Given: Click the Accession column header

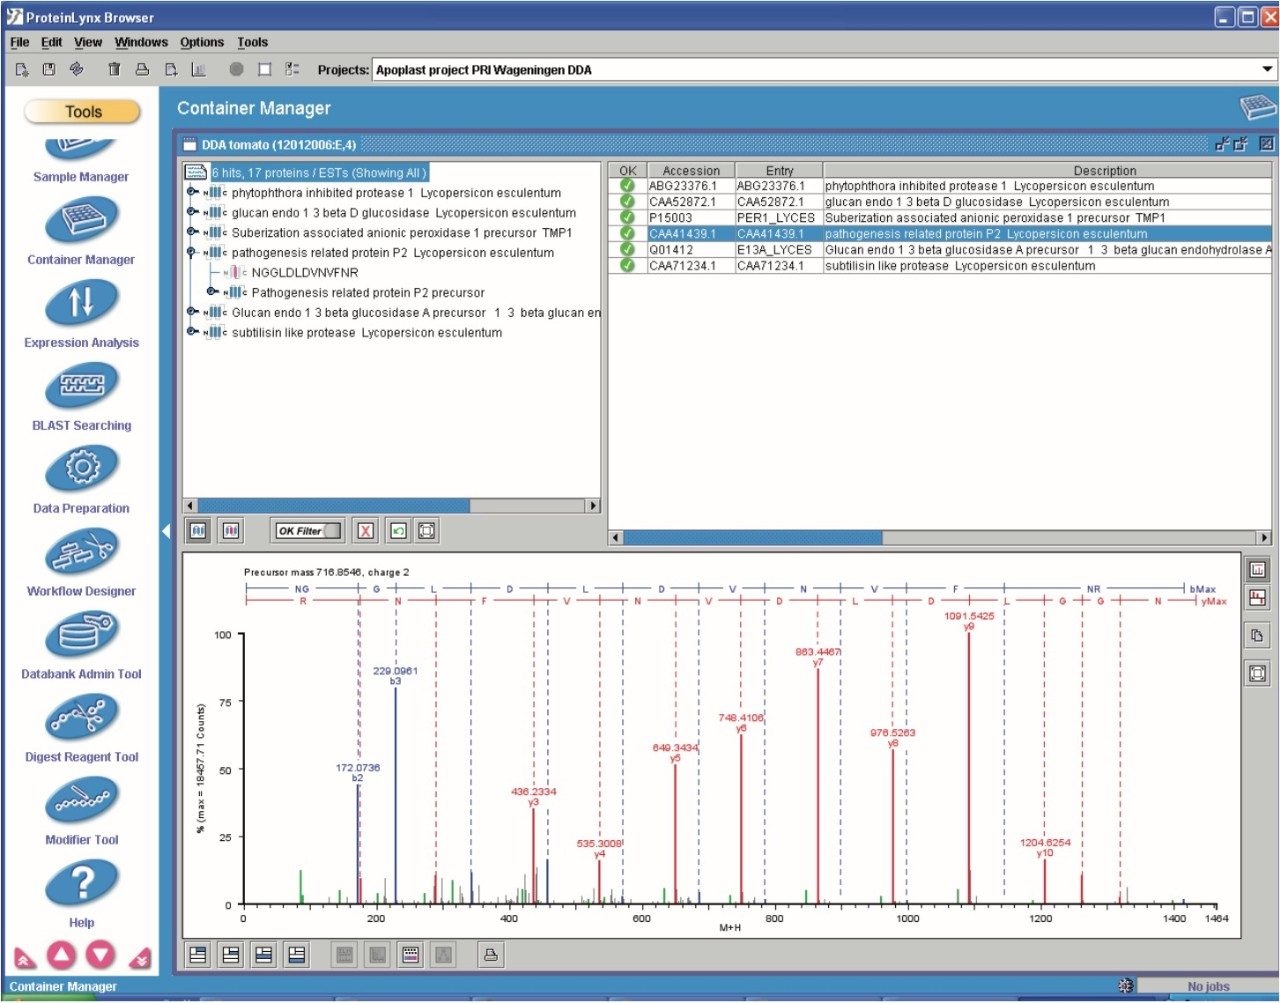Looking at the screenshot, I should pyautogui.click(x=691, y=170).
